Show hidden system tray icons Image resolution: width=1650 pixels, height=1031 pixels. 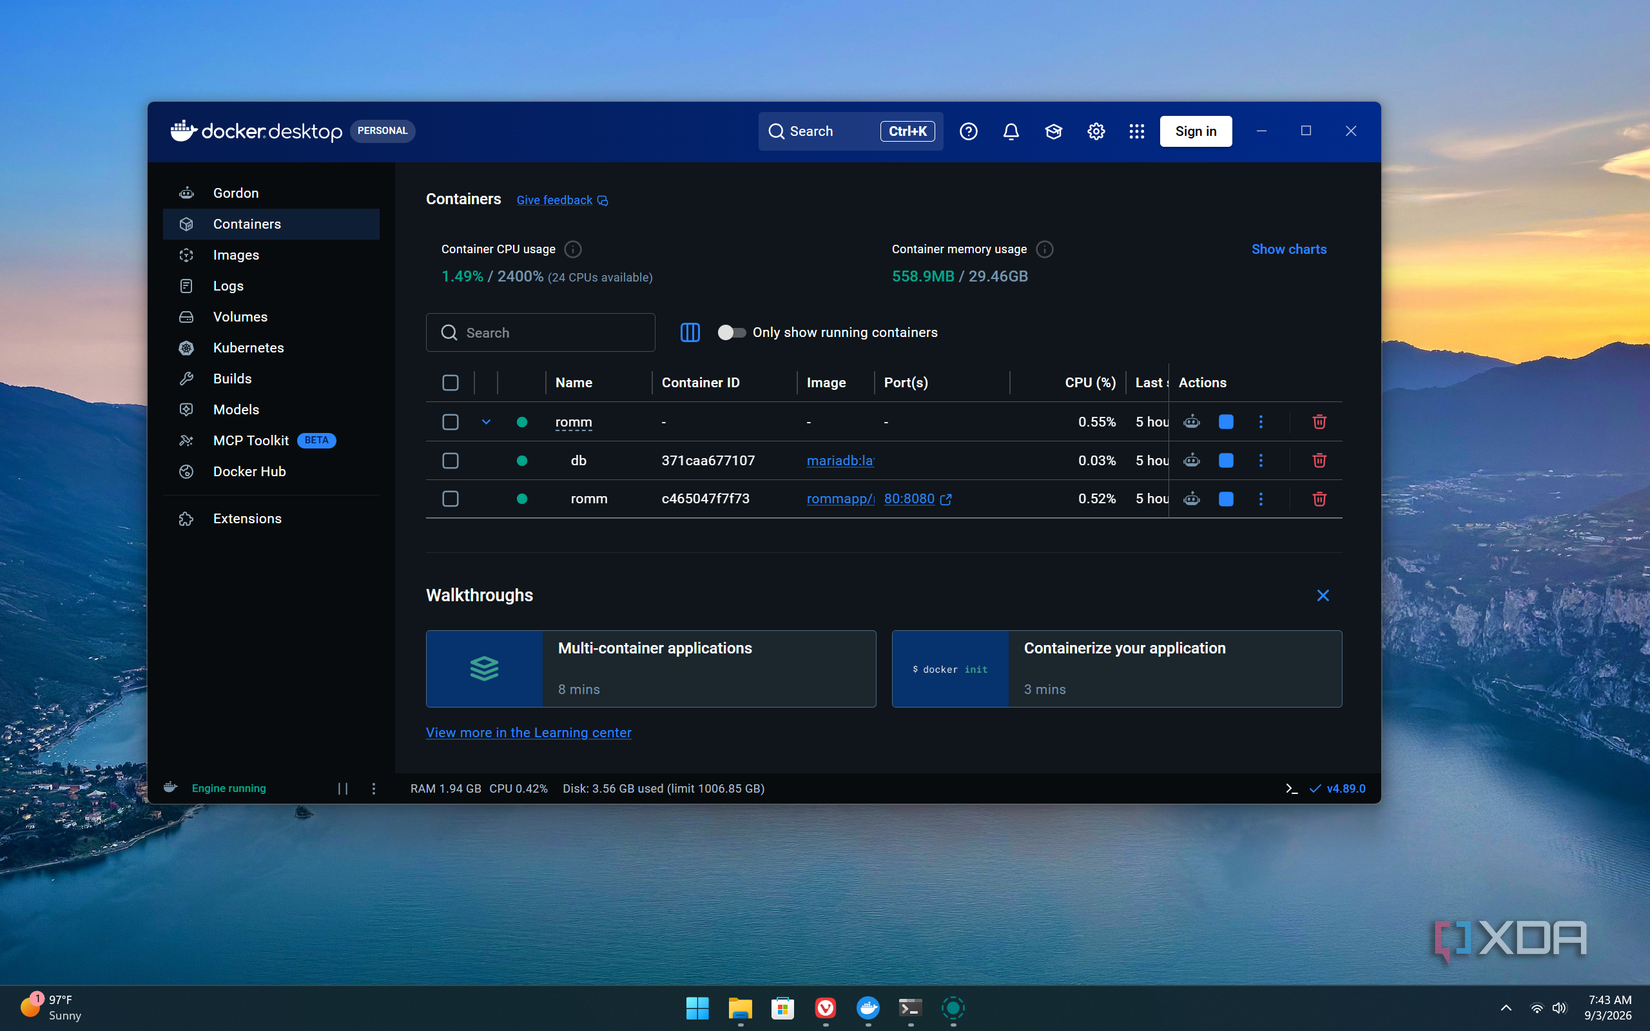coord(1506,1008)
